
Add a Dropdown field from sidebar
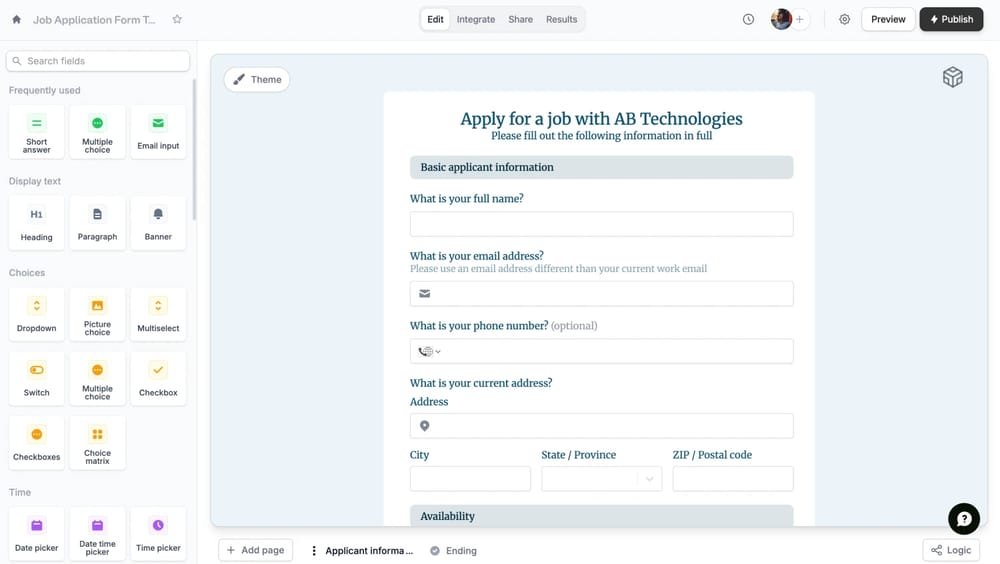click(x=37, y=314)
